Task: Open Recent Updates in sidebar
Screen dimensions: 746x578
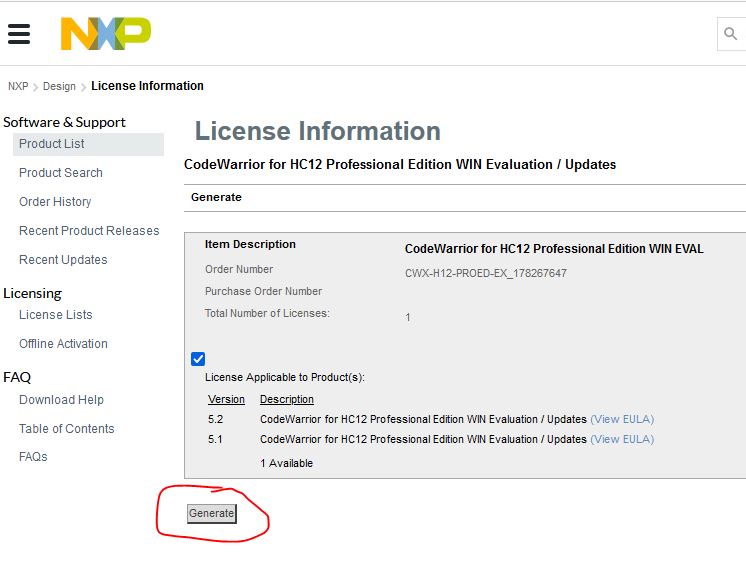Action: (63, 260)
